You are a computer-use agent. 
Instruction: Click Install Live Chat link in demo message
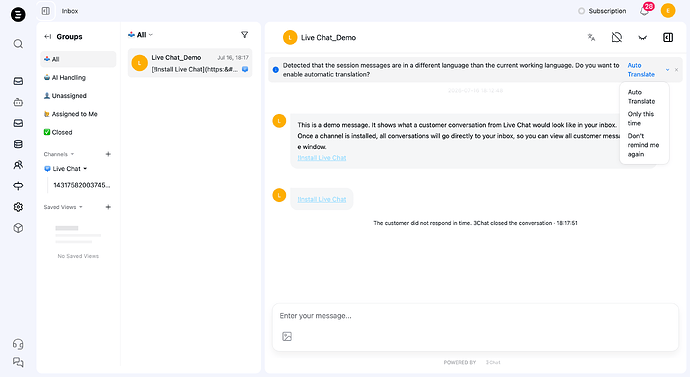[x=322, y=157]
